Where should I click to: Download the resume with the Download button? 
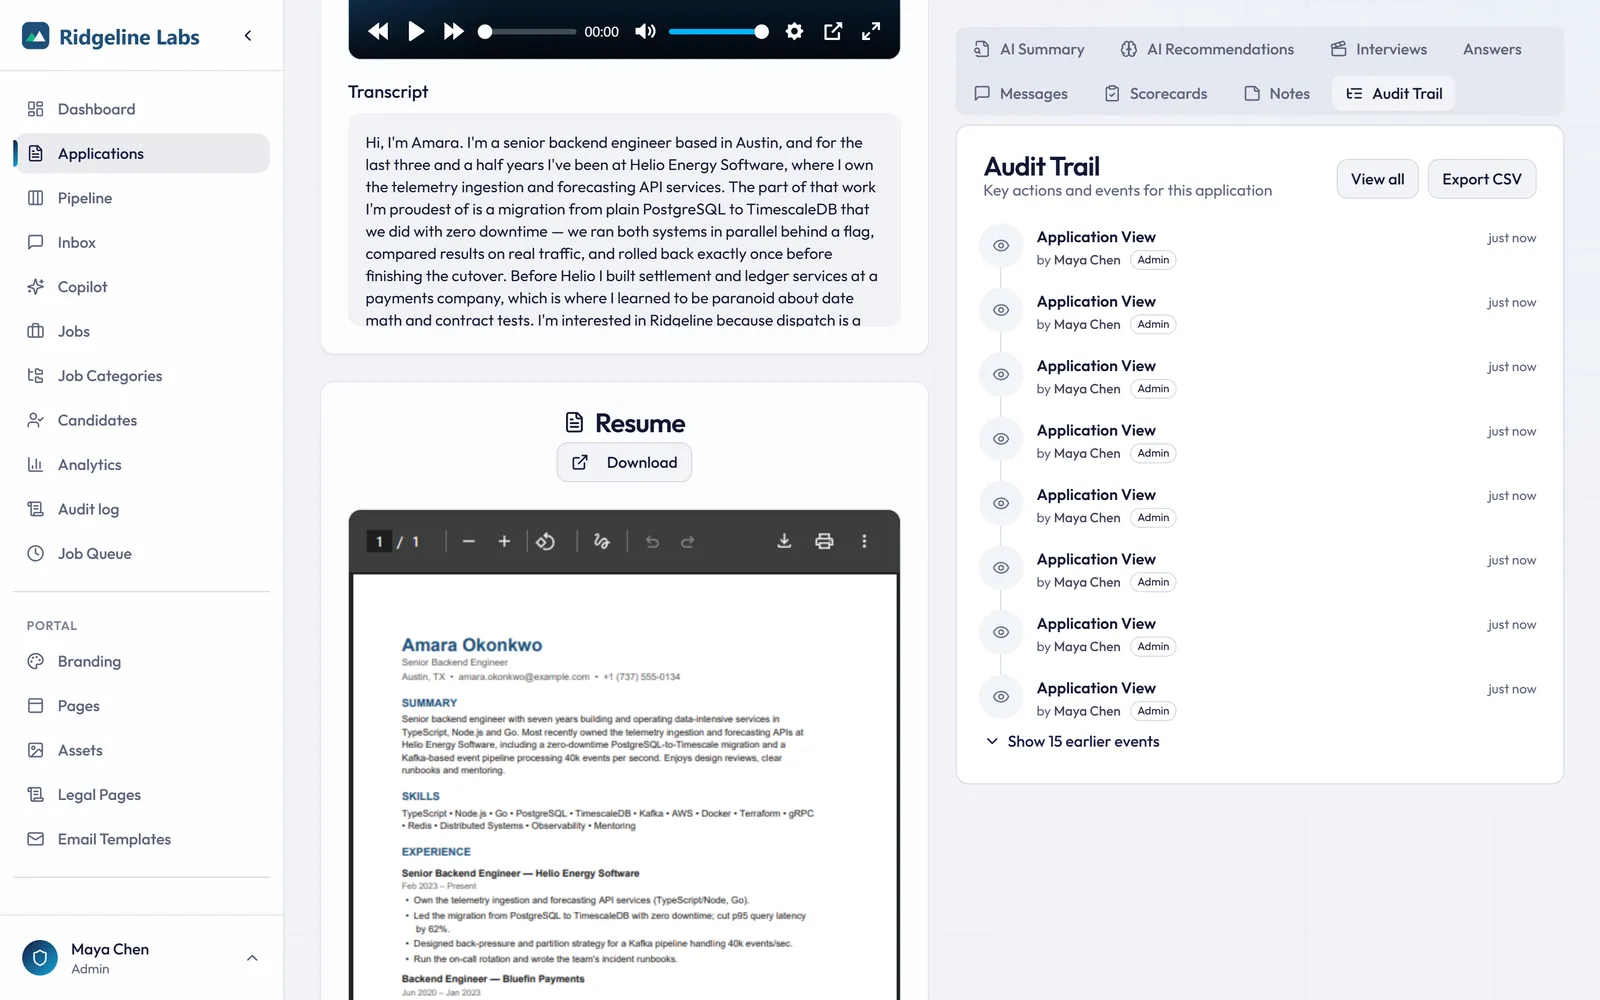tap(624, 462)
